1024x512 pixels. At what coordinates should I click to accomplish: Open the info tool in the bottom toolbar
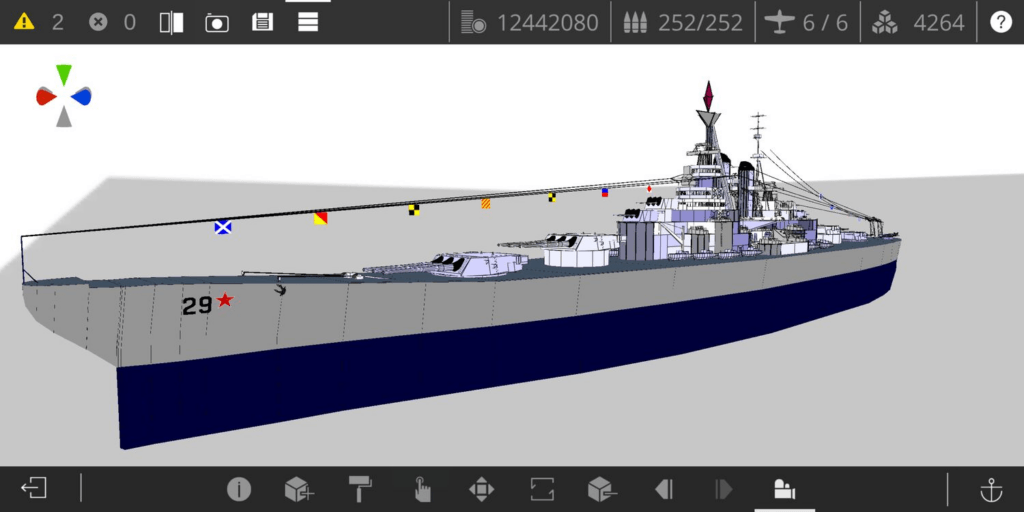238,489
